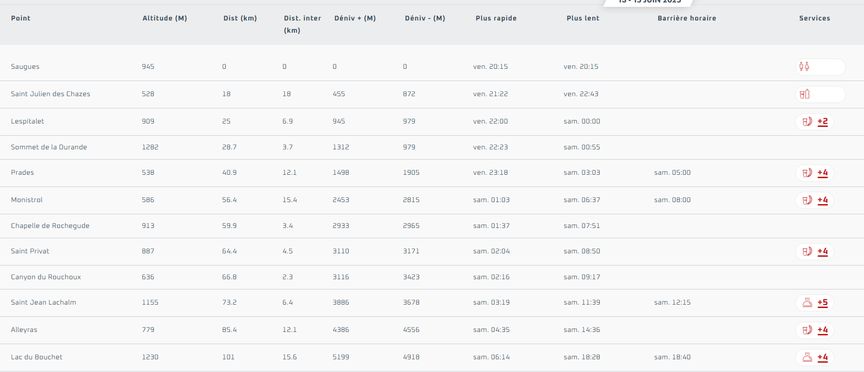864x372 pixels.
Task: Click the services icon in Alleyras row
Action: 807,330
